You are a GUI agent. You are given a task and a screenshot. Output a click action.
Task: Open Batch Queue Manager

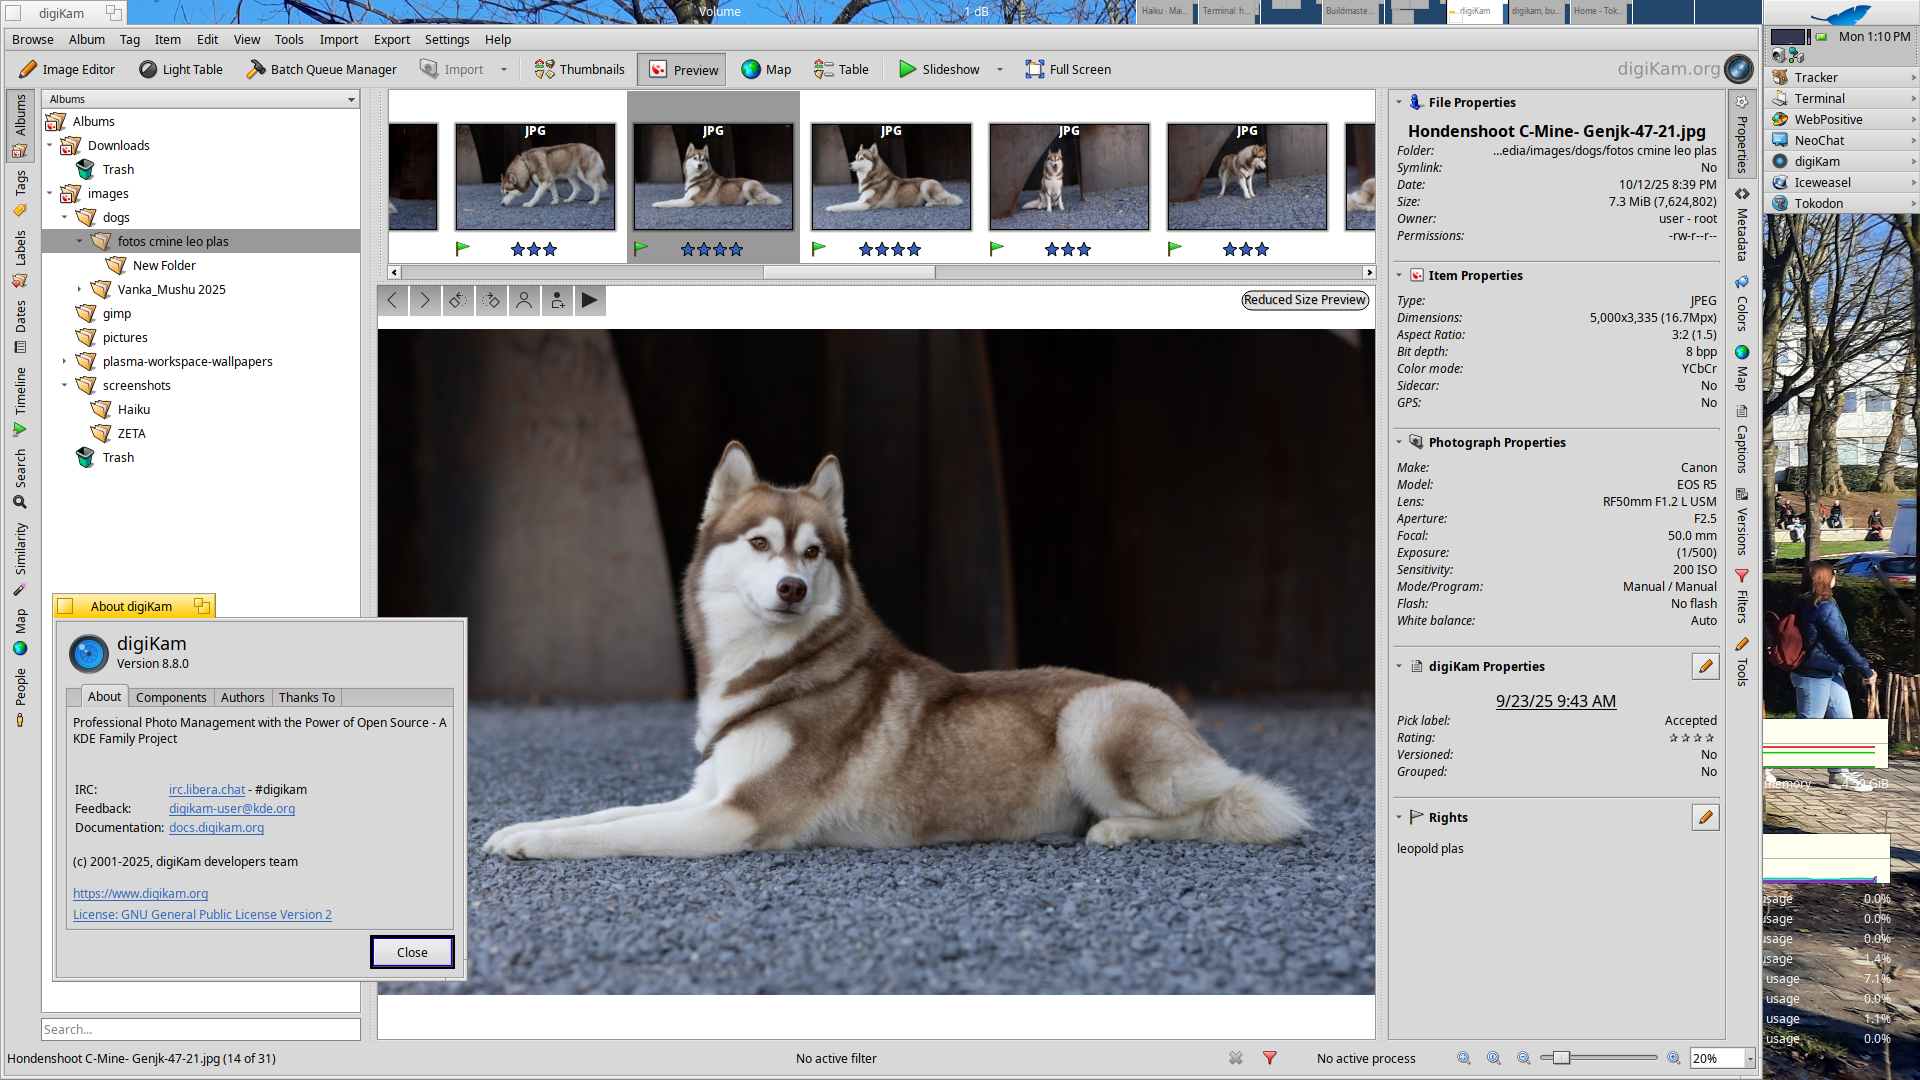tap(322, 69)
